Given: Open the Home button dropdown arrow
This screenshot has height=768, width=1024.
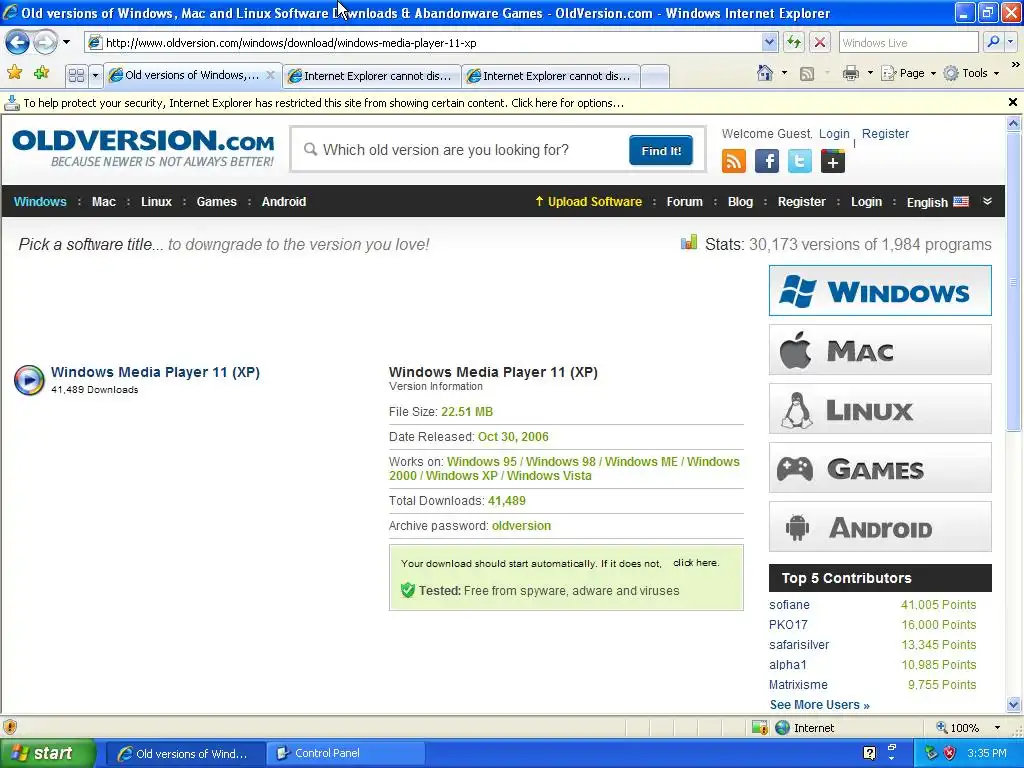Looking at the screenshot, I should coord(784,73).
